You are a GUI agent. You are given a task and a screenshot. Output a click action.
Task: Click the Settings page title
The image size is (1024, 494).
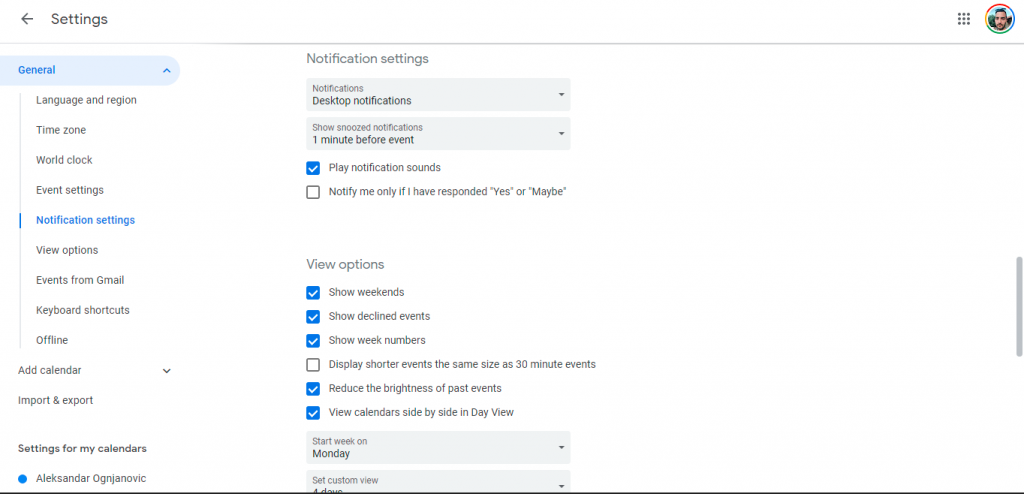coord(79,19)
